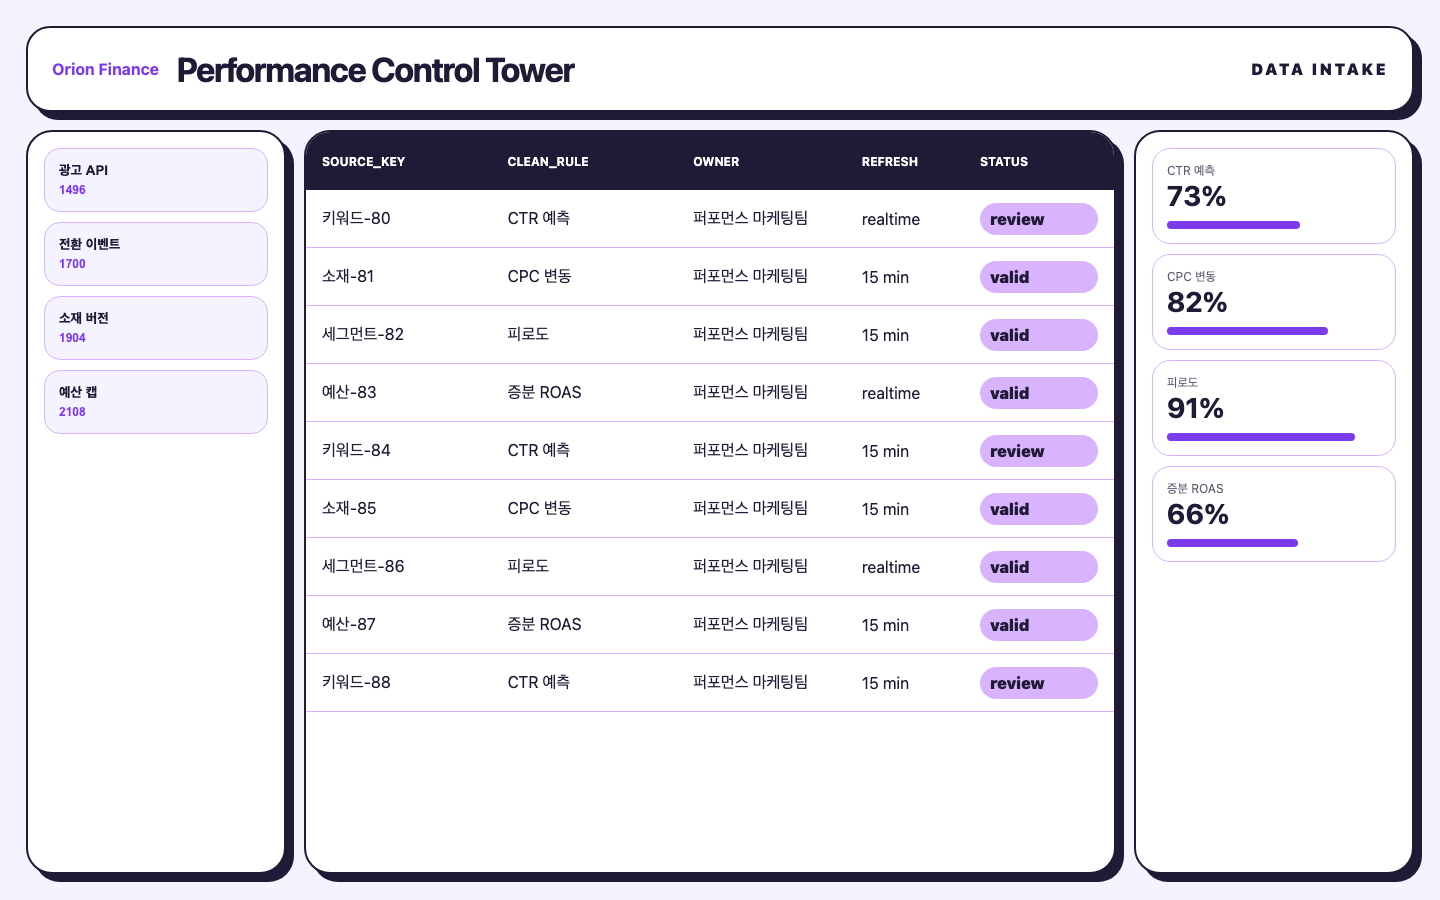The image size is (1440, 900).
Task: Sort by CLEAN_RULE column header
Action: coord(548,161)
